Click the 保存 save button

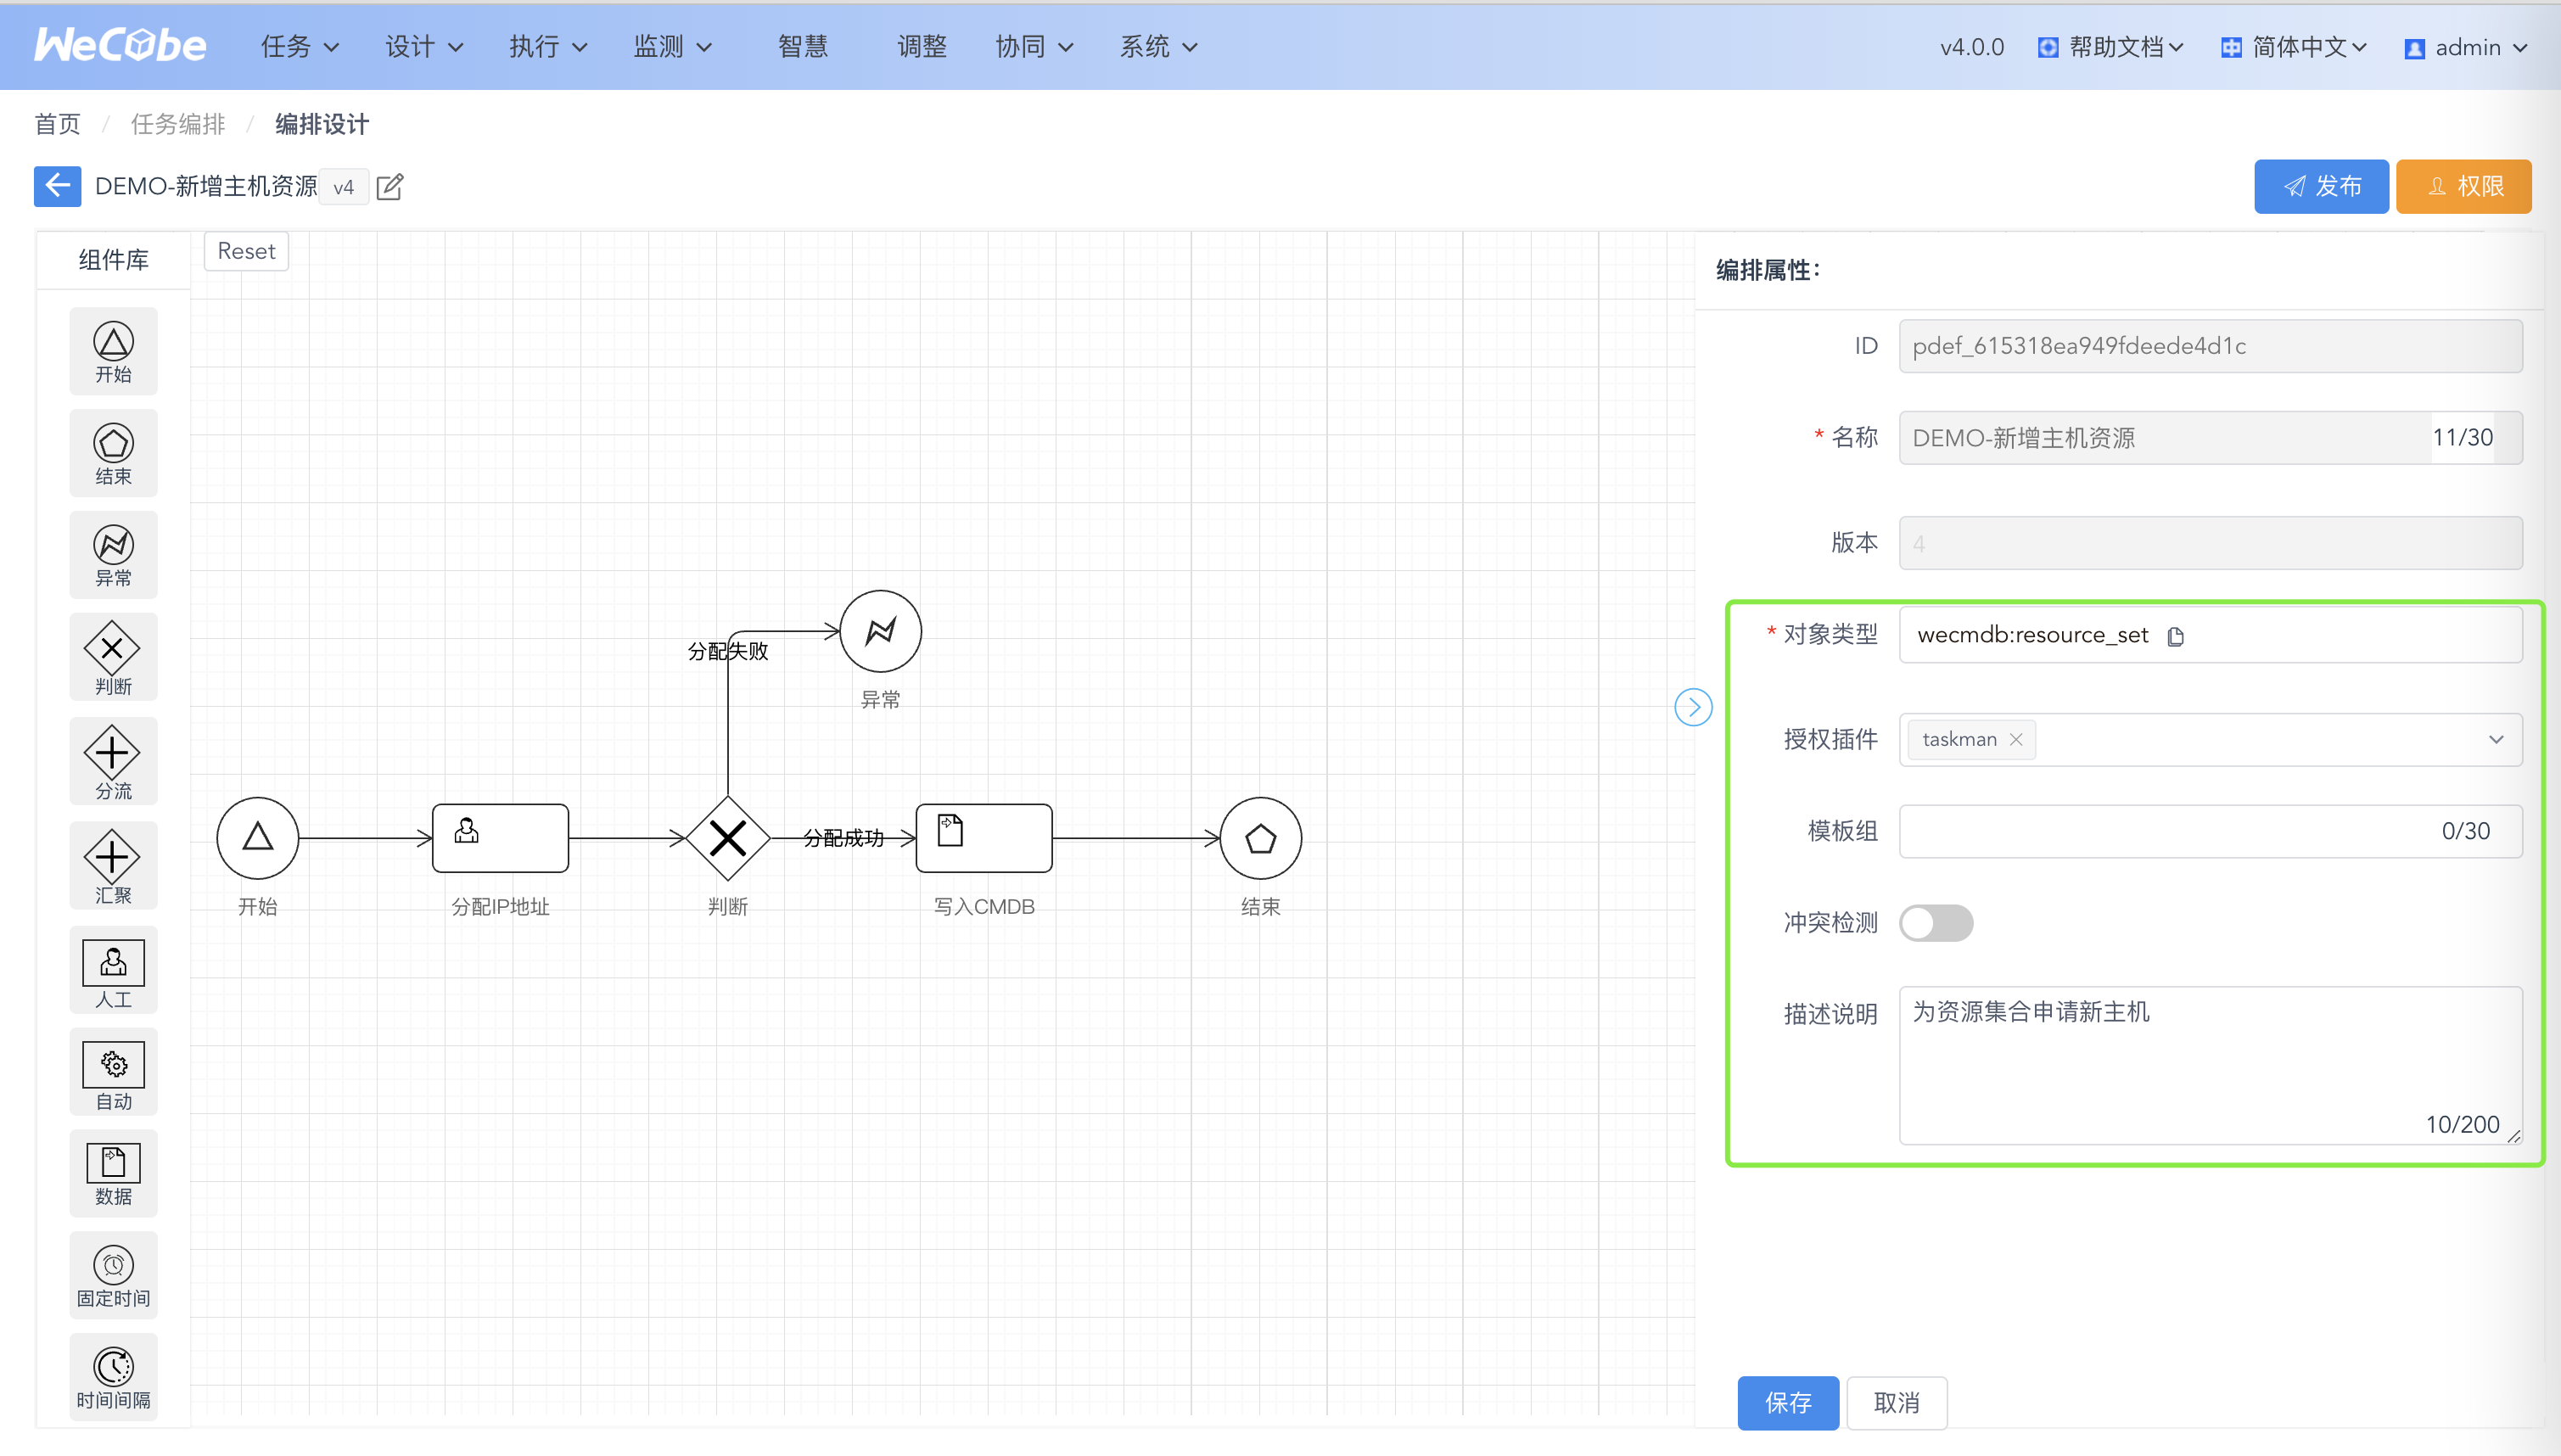point(1788,1402)
